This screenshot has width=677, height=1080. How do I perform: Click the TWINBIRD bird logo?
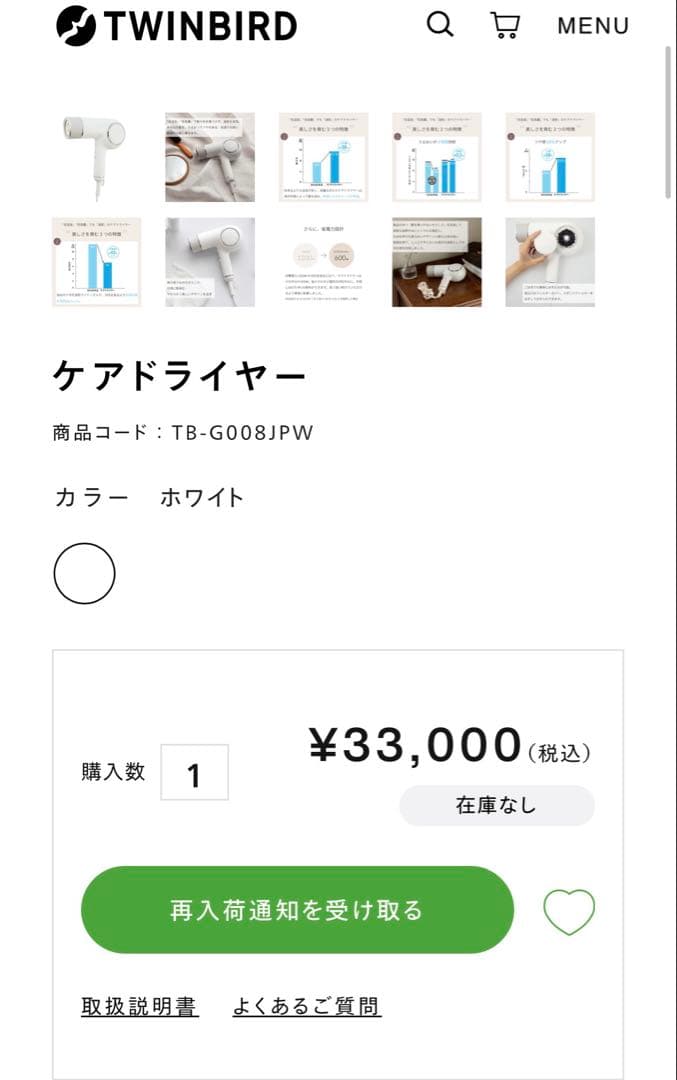(x=73, y=25)
